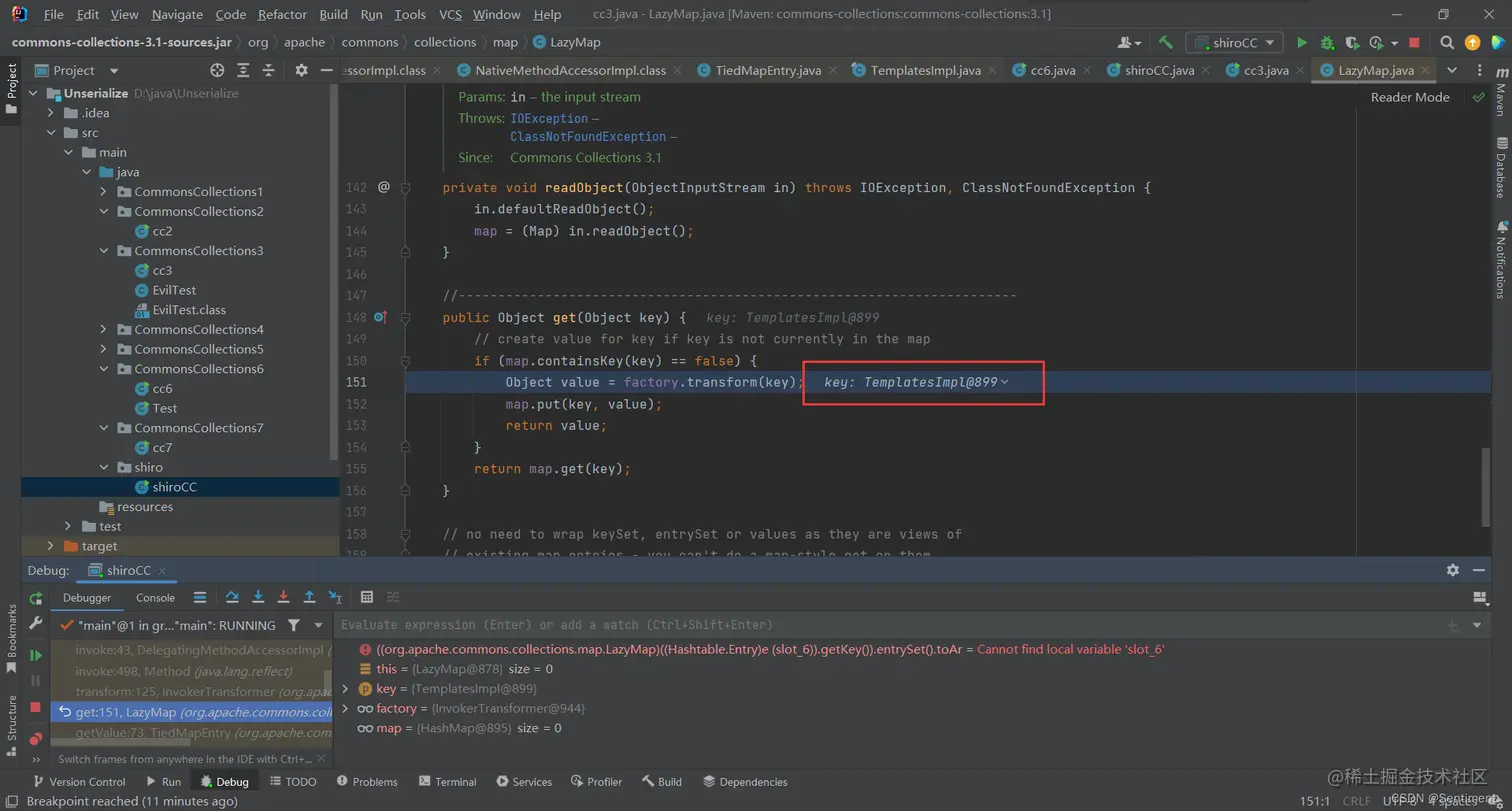Click the CRLF line separator in status bar
The height and width of the screenshot is (811, 1512).
(1356, 801)
